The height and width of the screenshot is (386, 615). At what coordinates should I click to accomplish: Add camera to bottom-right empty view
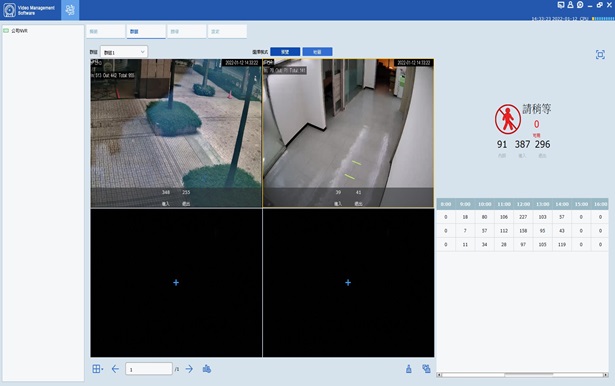point(348,282)
